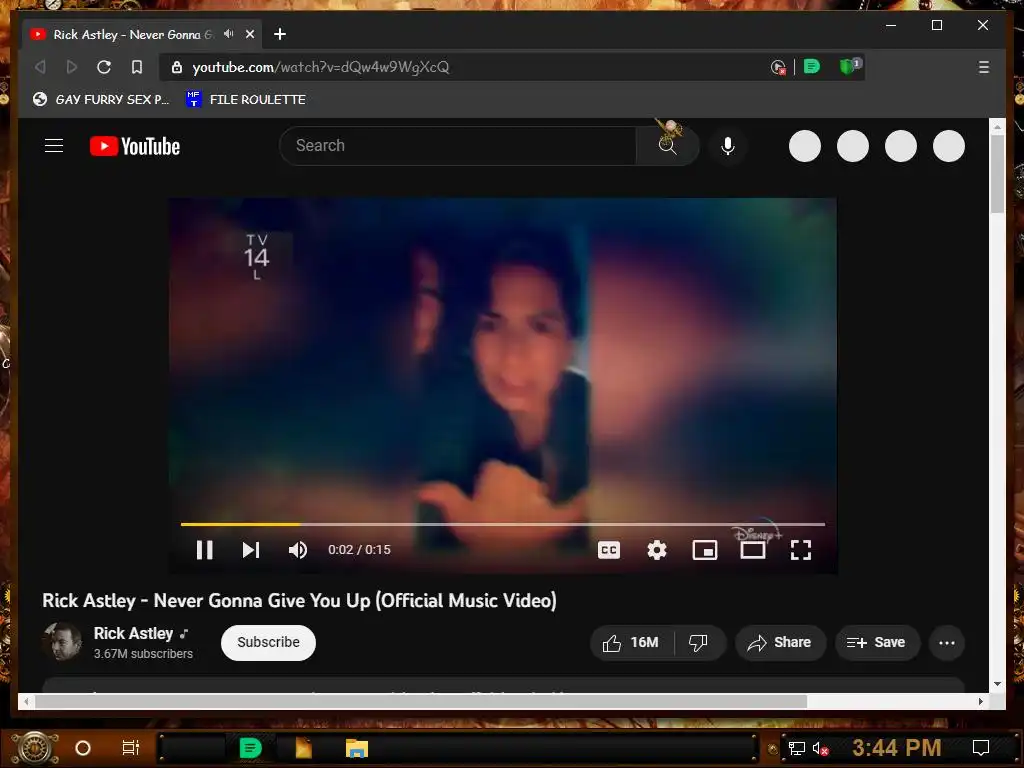Click the address bar URL

point(321,67)
